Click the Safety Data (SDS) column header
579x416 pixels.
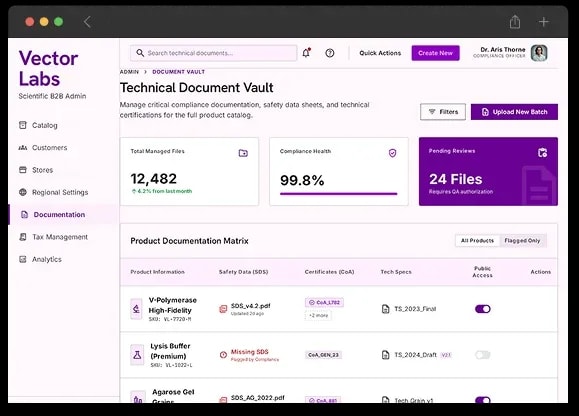(243, 272)
